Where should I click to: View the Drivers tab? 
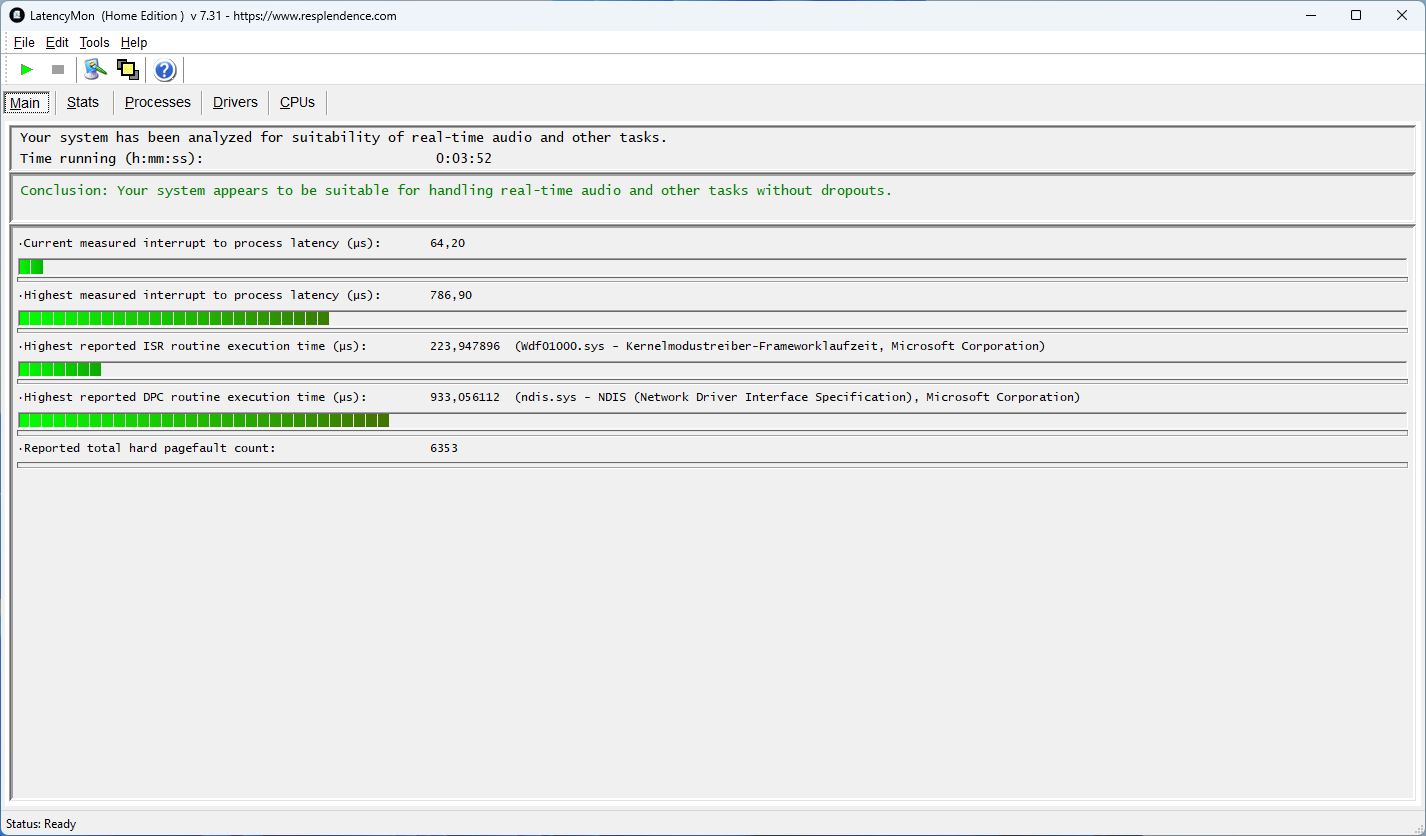235,102
